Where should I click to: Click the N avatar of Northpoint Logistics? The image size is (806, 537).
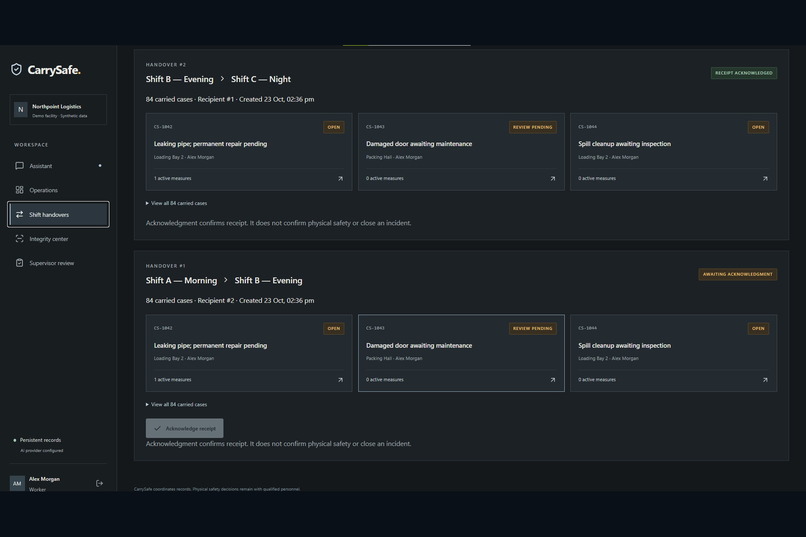[21, 109]
